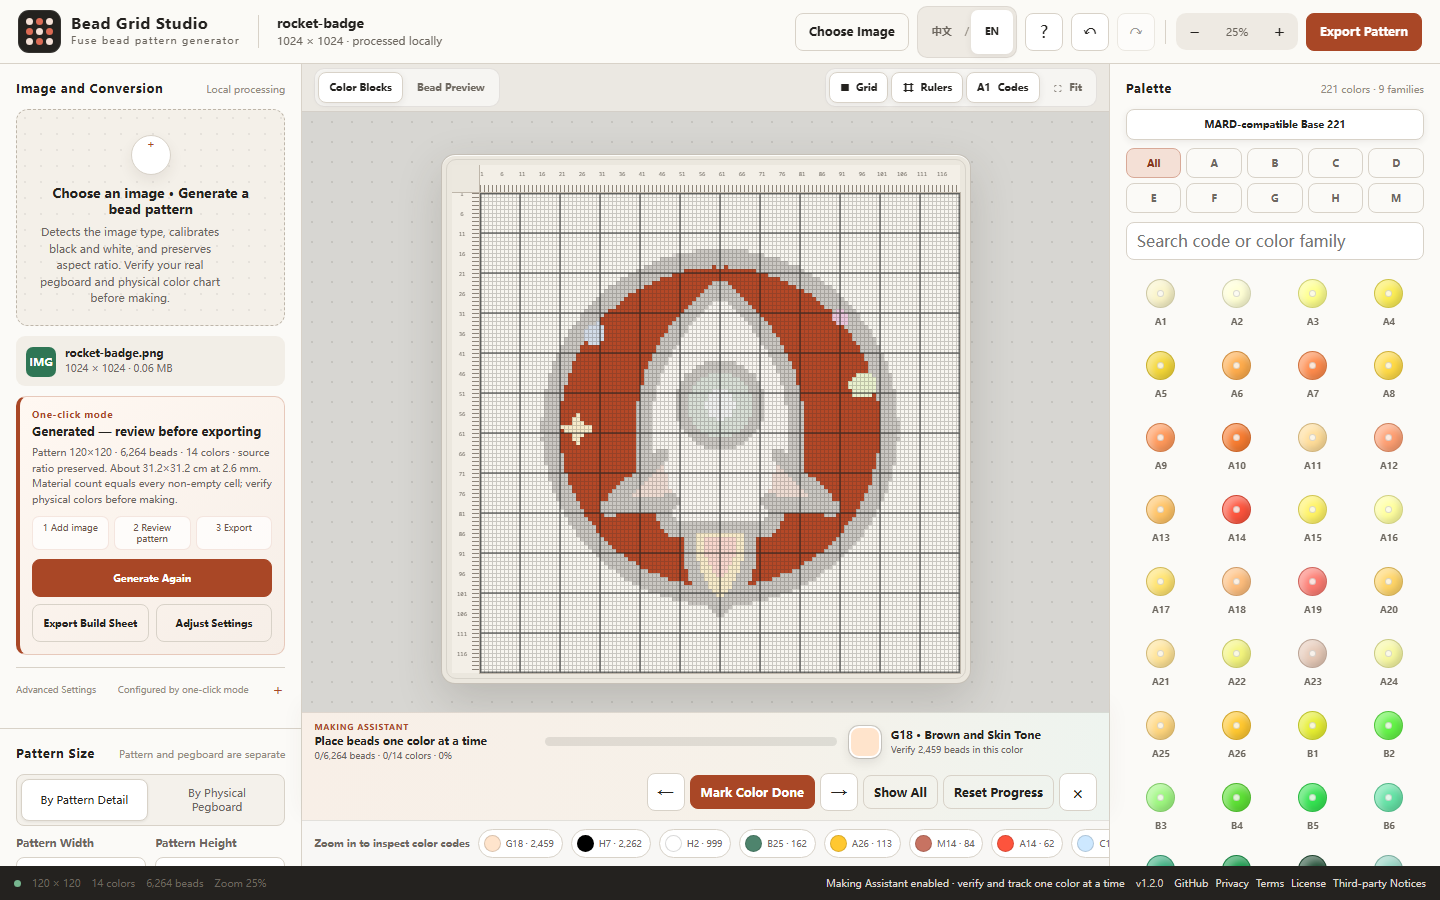Open Adjust Settings

tap(214, 623)
